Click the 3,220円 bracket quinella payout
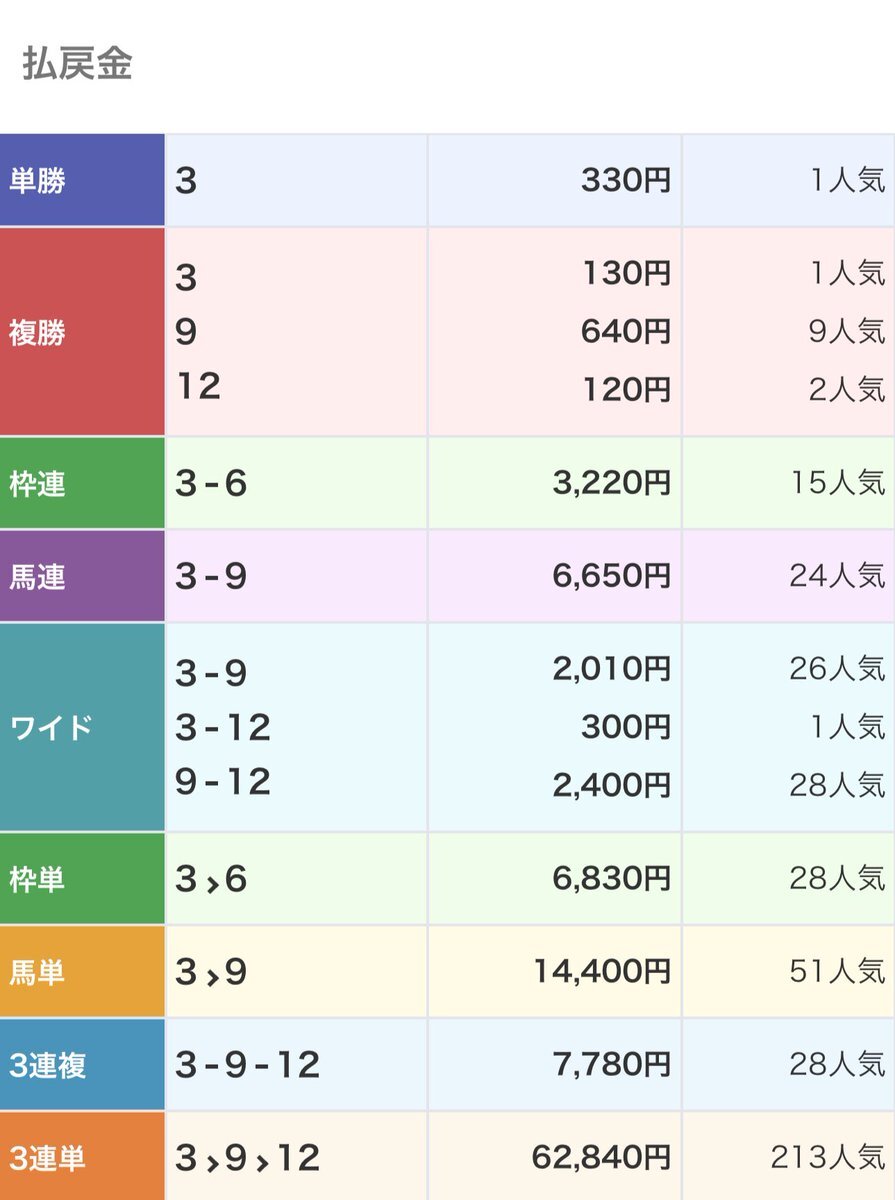 [611, 483]
